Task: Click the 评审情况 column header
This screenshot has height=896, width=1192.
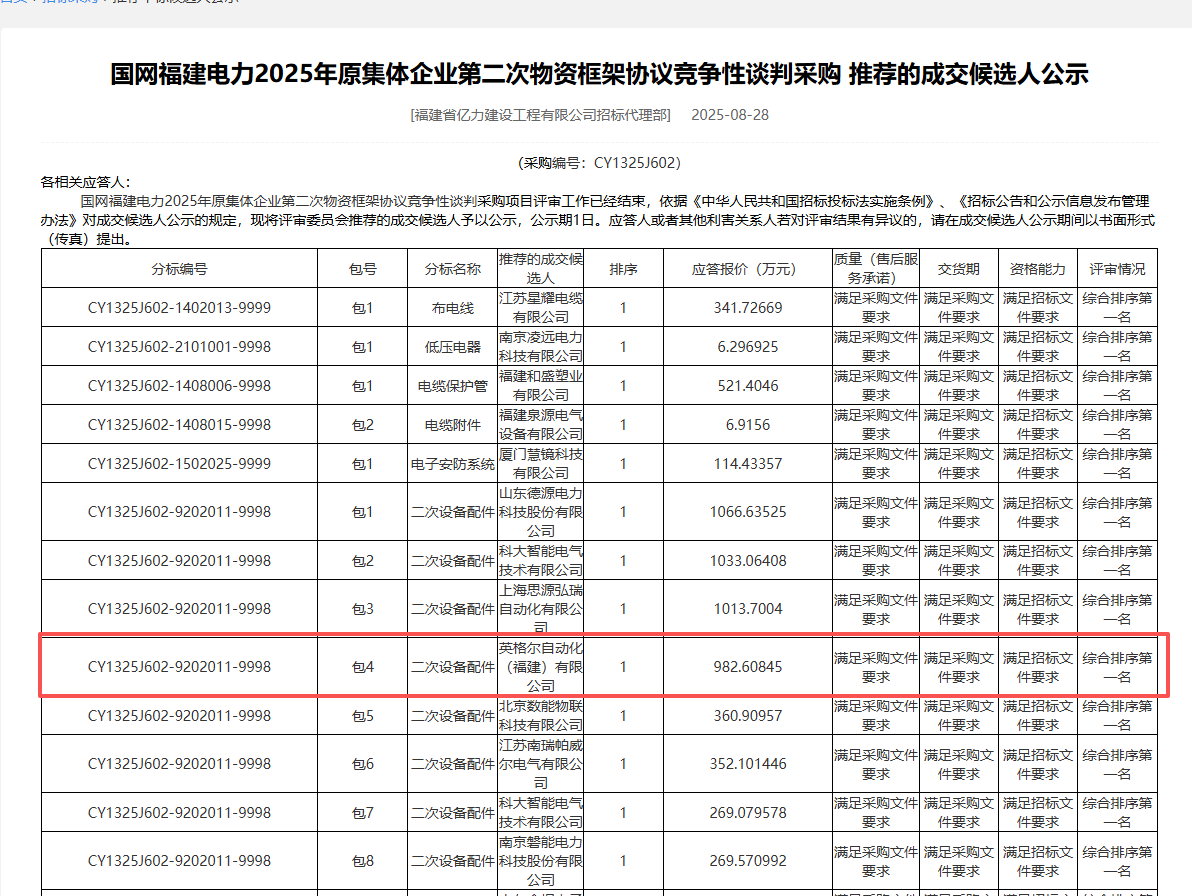Action: [x=1118, y=269]
